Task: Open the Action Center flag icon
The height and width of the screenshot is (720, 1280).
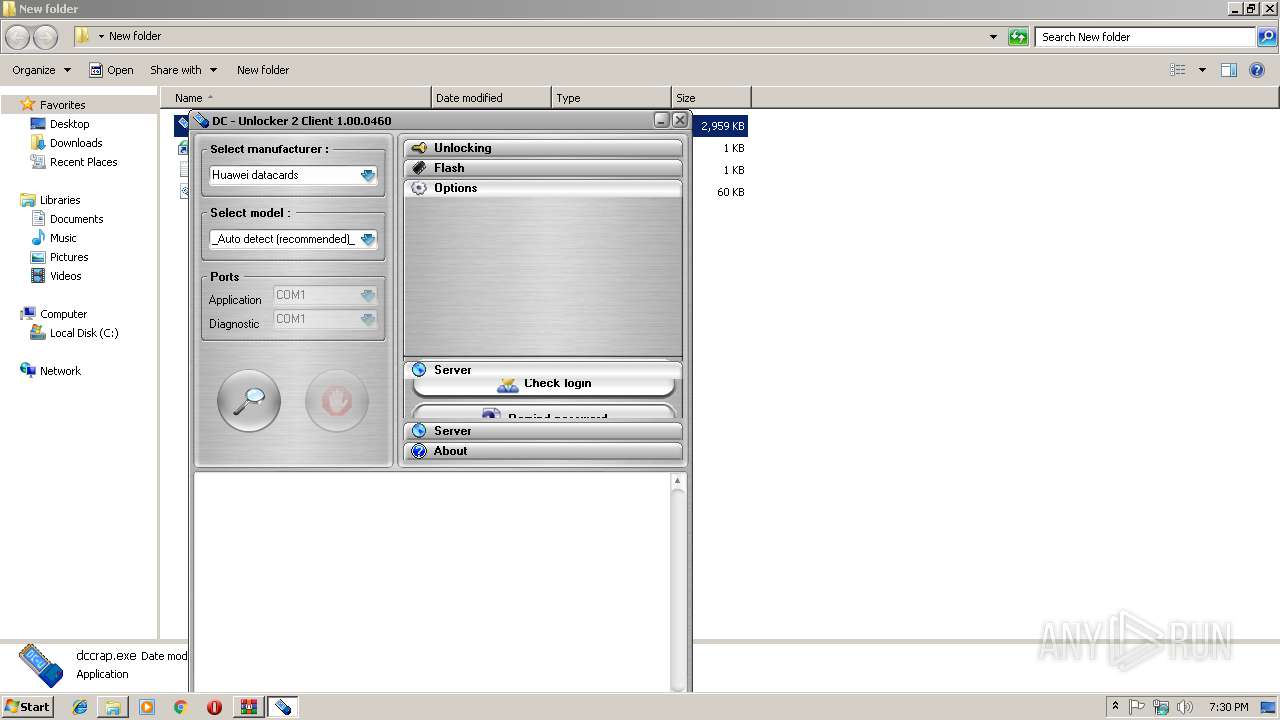Action: (x=1137, y=707)
